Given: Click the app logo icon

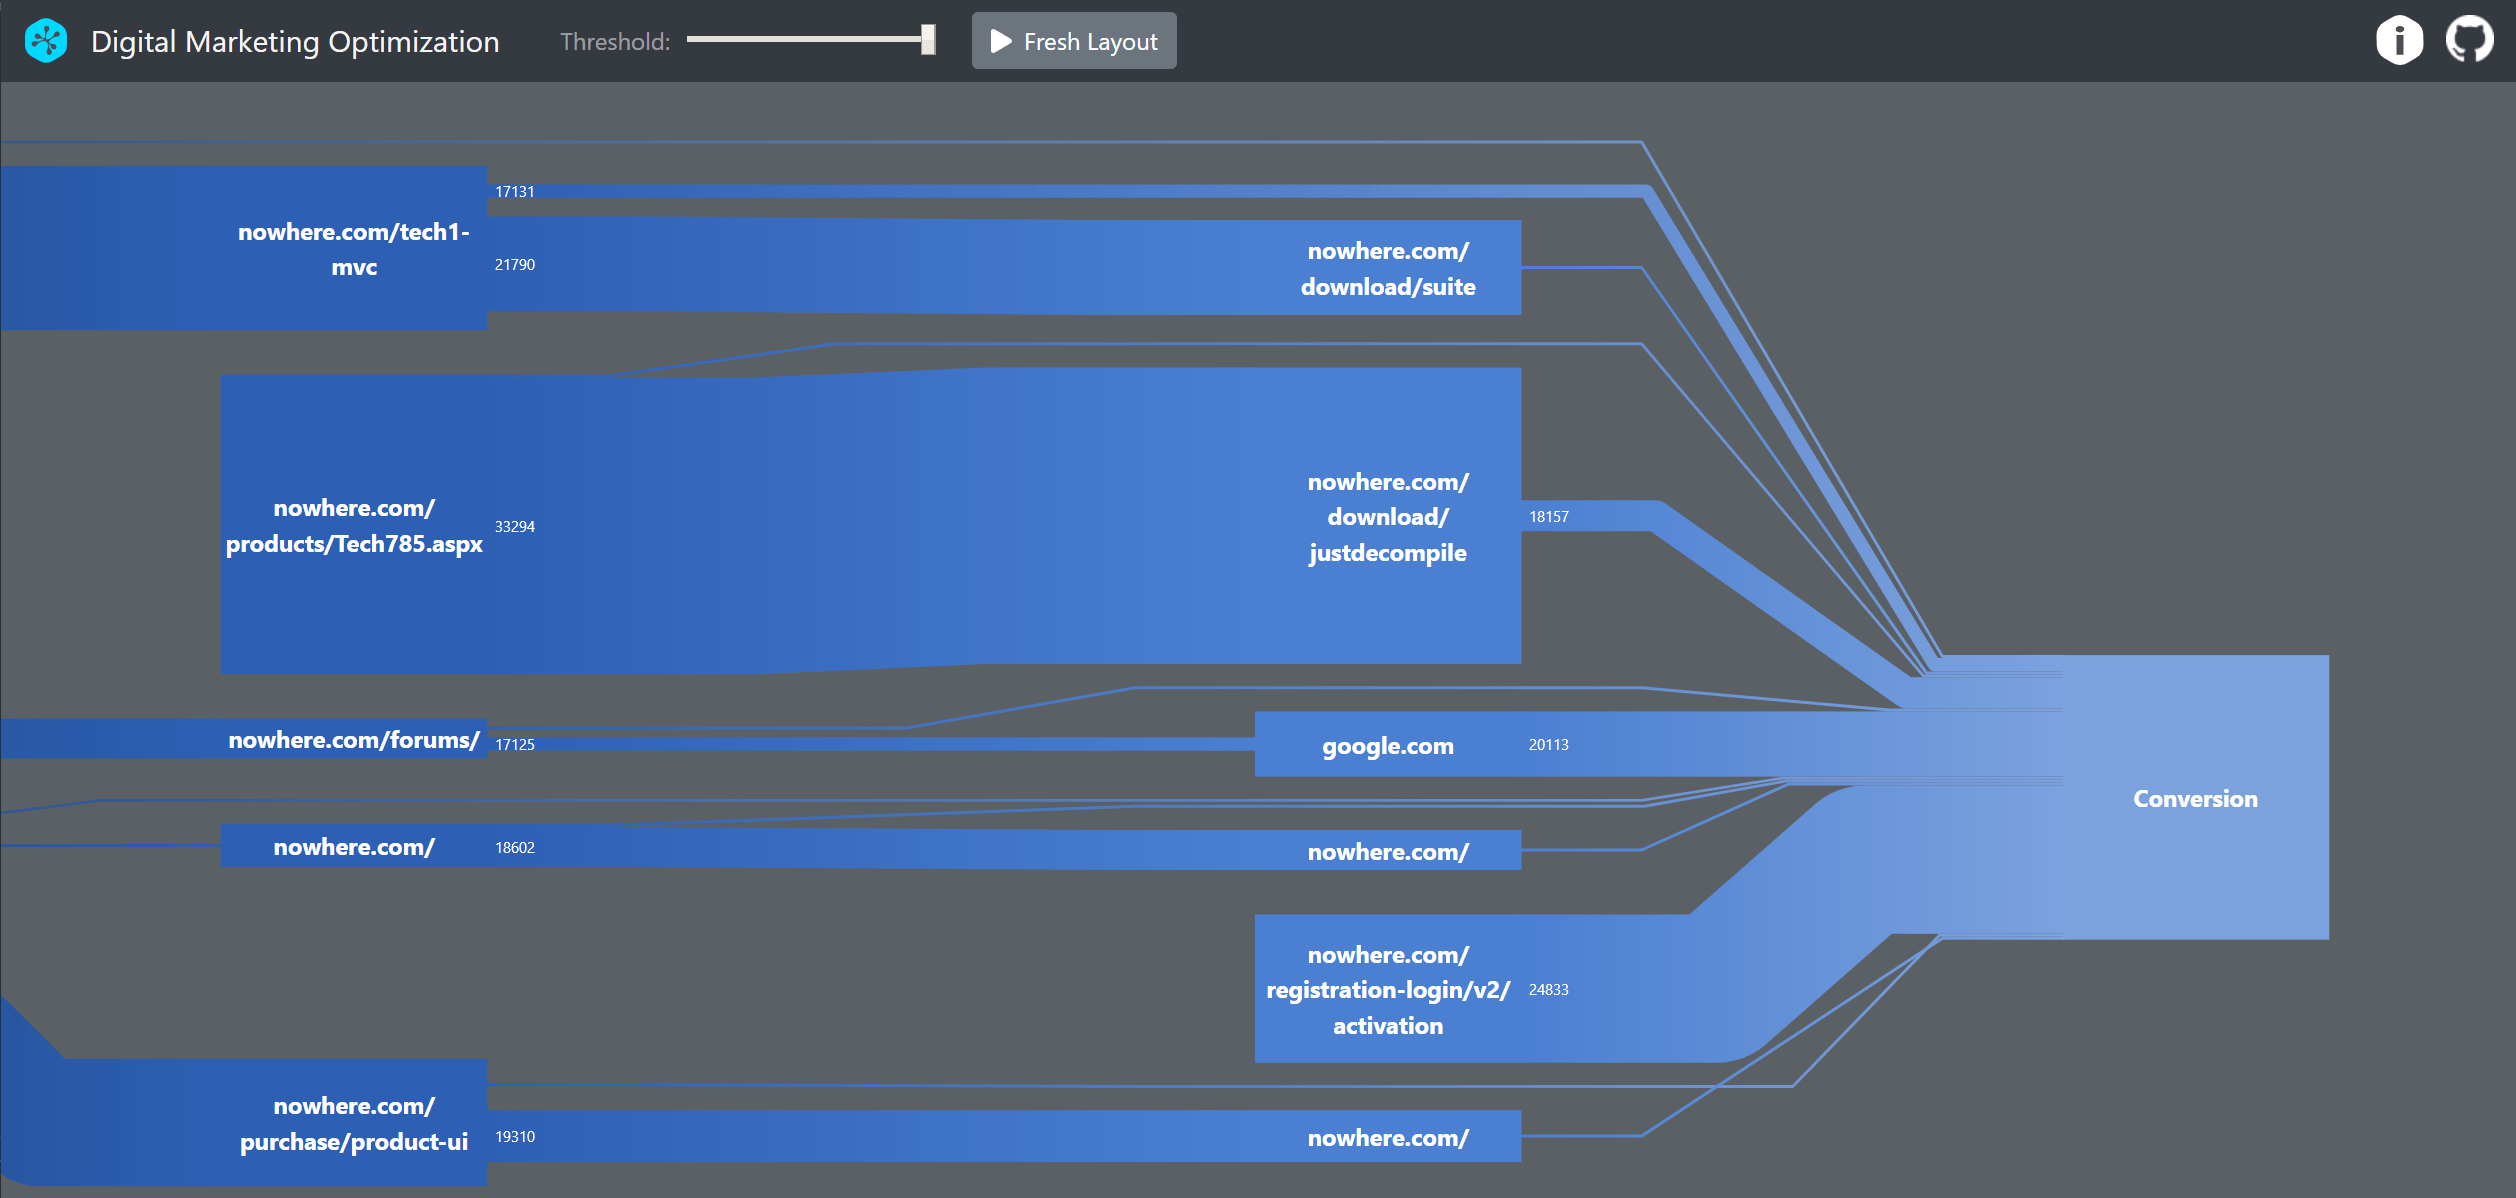Looking at the screenshot, I should pyautogui.click(x=46, y=41).
